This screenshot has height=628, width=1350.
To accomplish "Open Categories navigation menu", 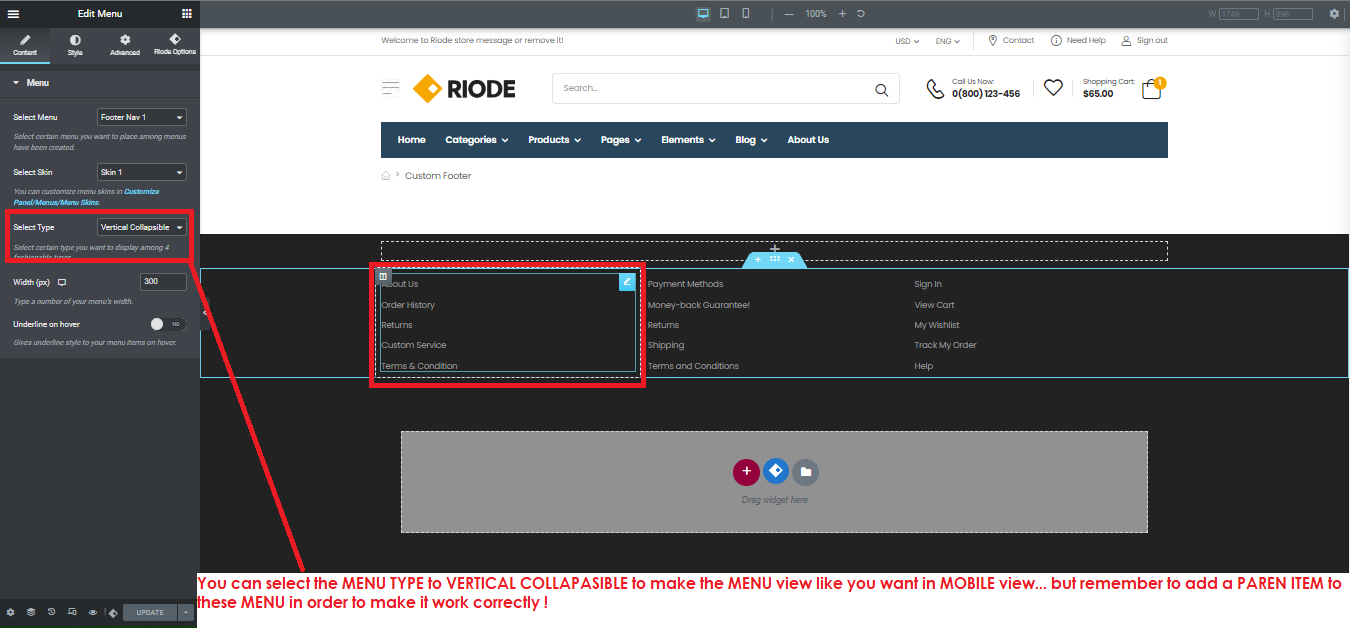I will pyautogui.click(x=477, y=140).
